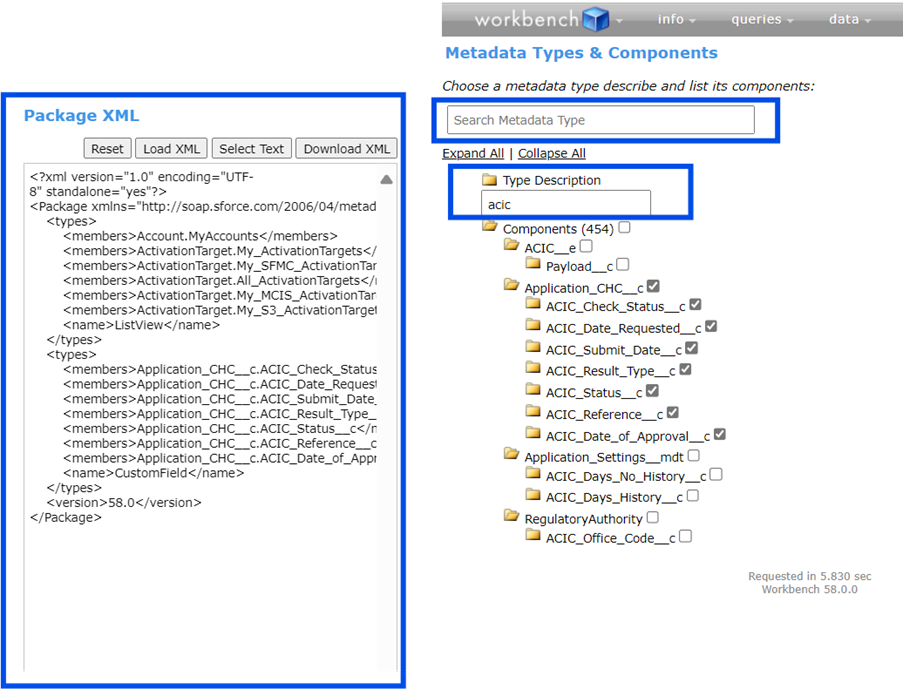Uncheck the ACIC_Result_Type__c checkbox
The height and width of the screenshot is (689, 903).
click(x=685, y=369)
